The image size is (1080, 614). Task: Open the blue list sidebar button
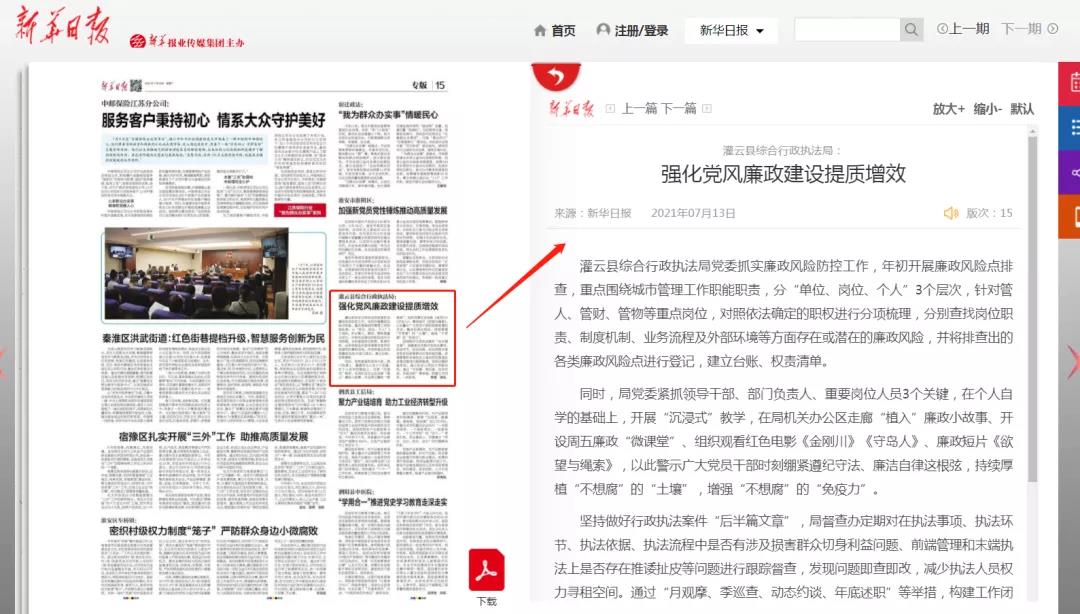coord(1070,127)
